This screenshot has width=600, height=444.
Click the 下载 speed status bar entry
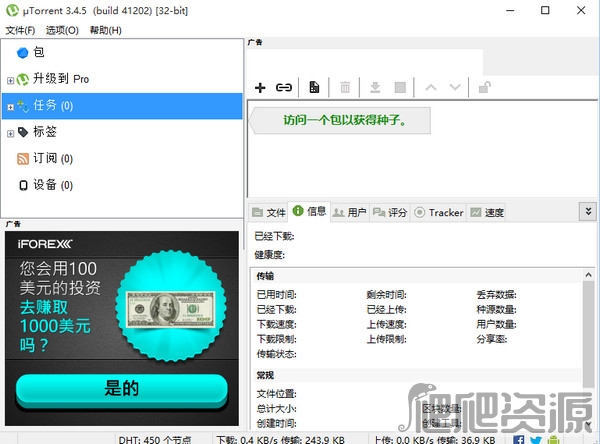pyautogui.click(x=280, y=440)
